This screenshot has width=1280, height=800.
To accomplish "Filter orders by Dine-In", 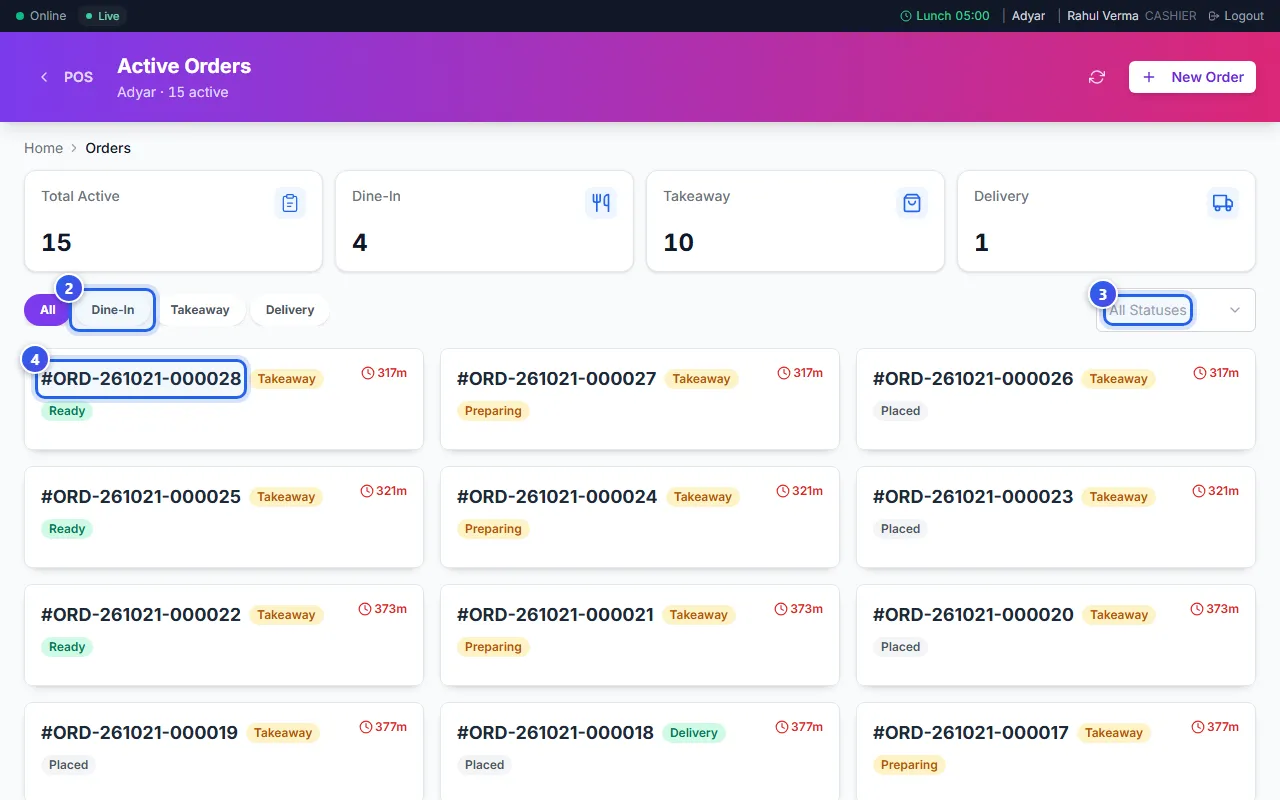I will [113, 310].
